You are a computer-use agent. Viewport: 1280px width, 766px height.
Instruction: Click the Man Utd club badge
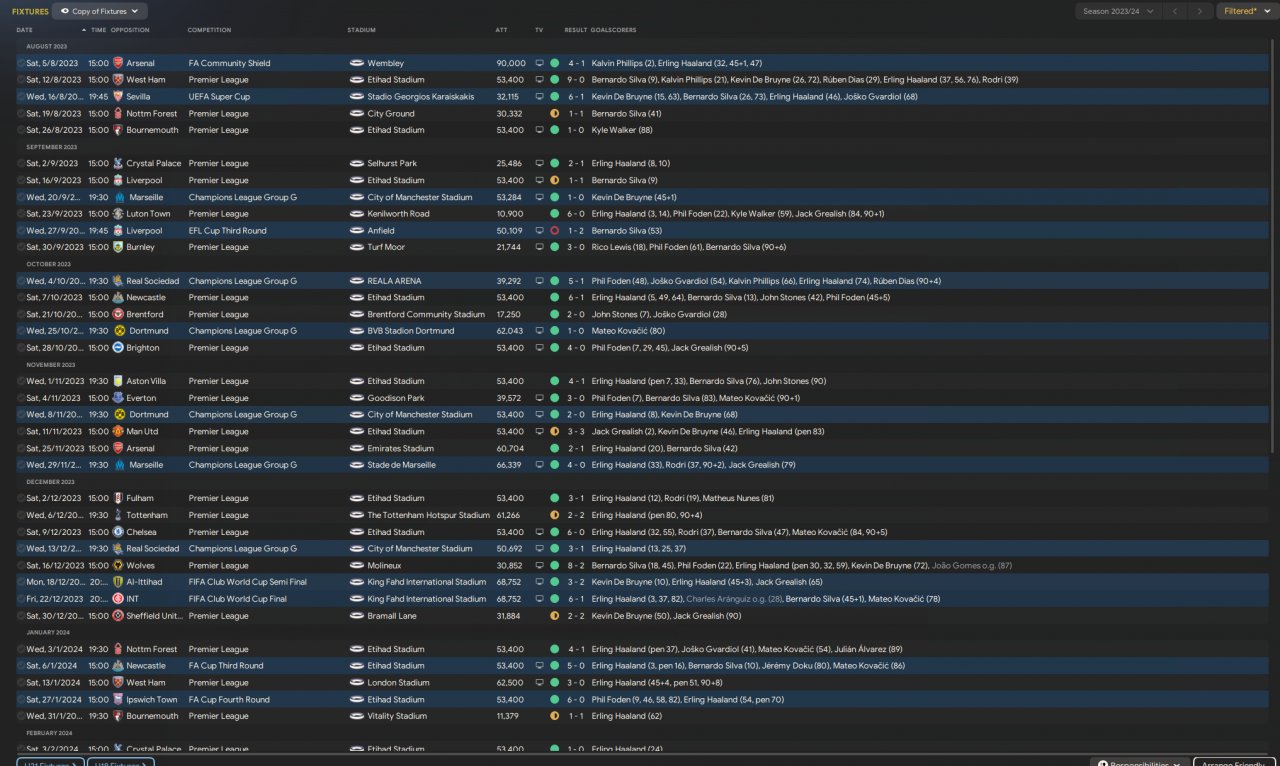pos(118,431)
